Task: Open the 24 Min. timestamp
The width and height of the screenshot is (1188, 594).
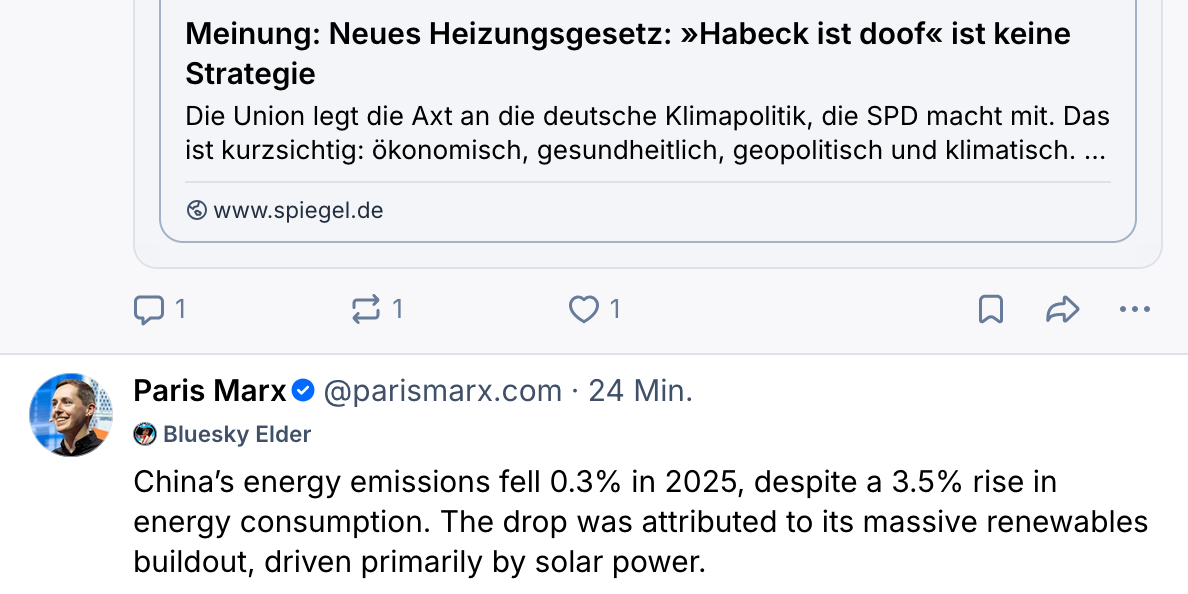Action: [x=640, y=391]
